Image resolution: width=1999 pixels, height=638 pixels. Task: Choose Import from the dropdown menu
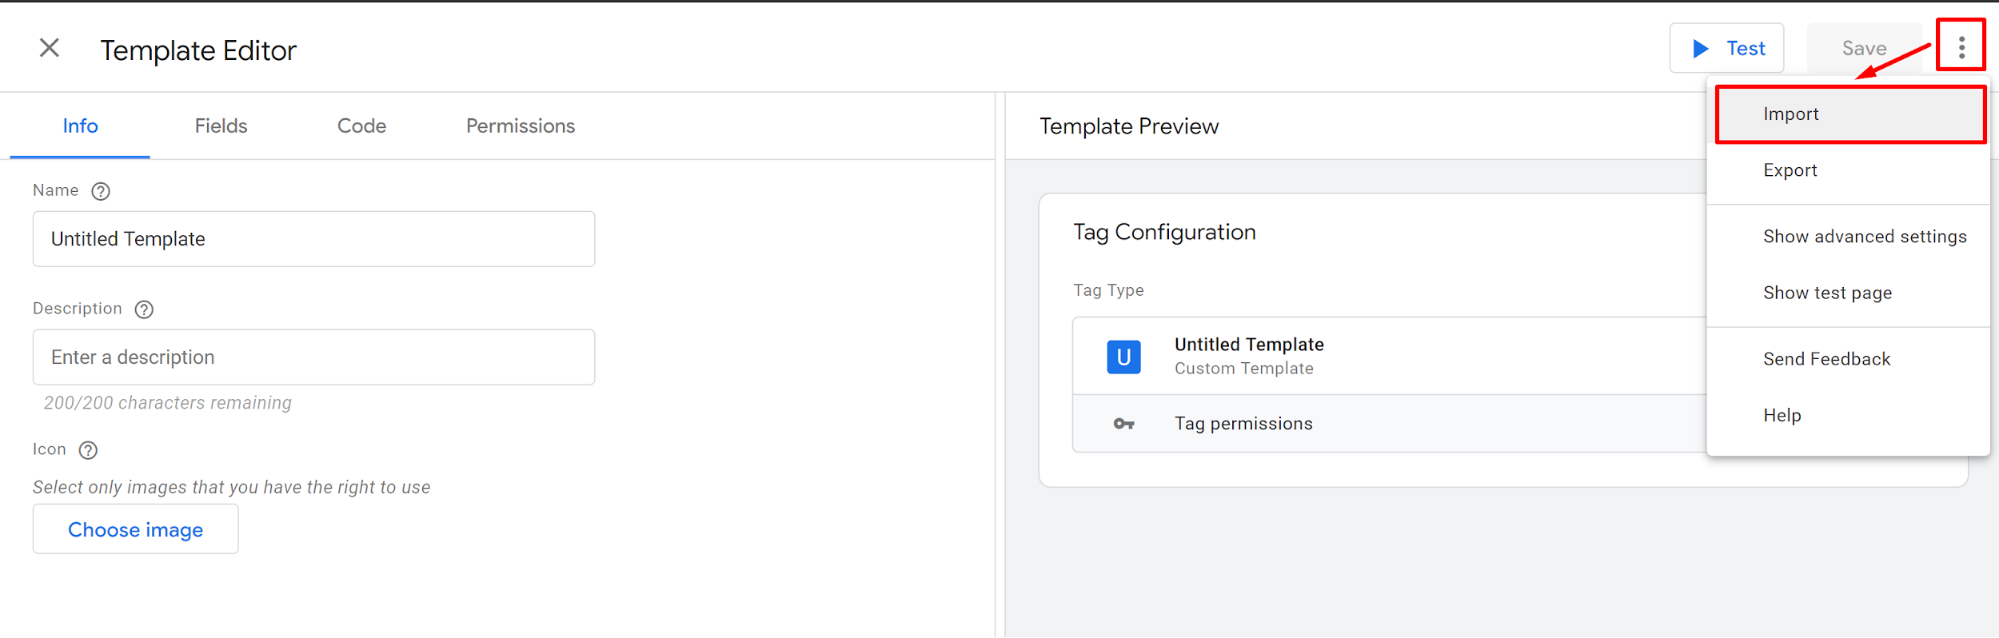1790,114
